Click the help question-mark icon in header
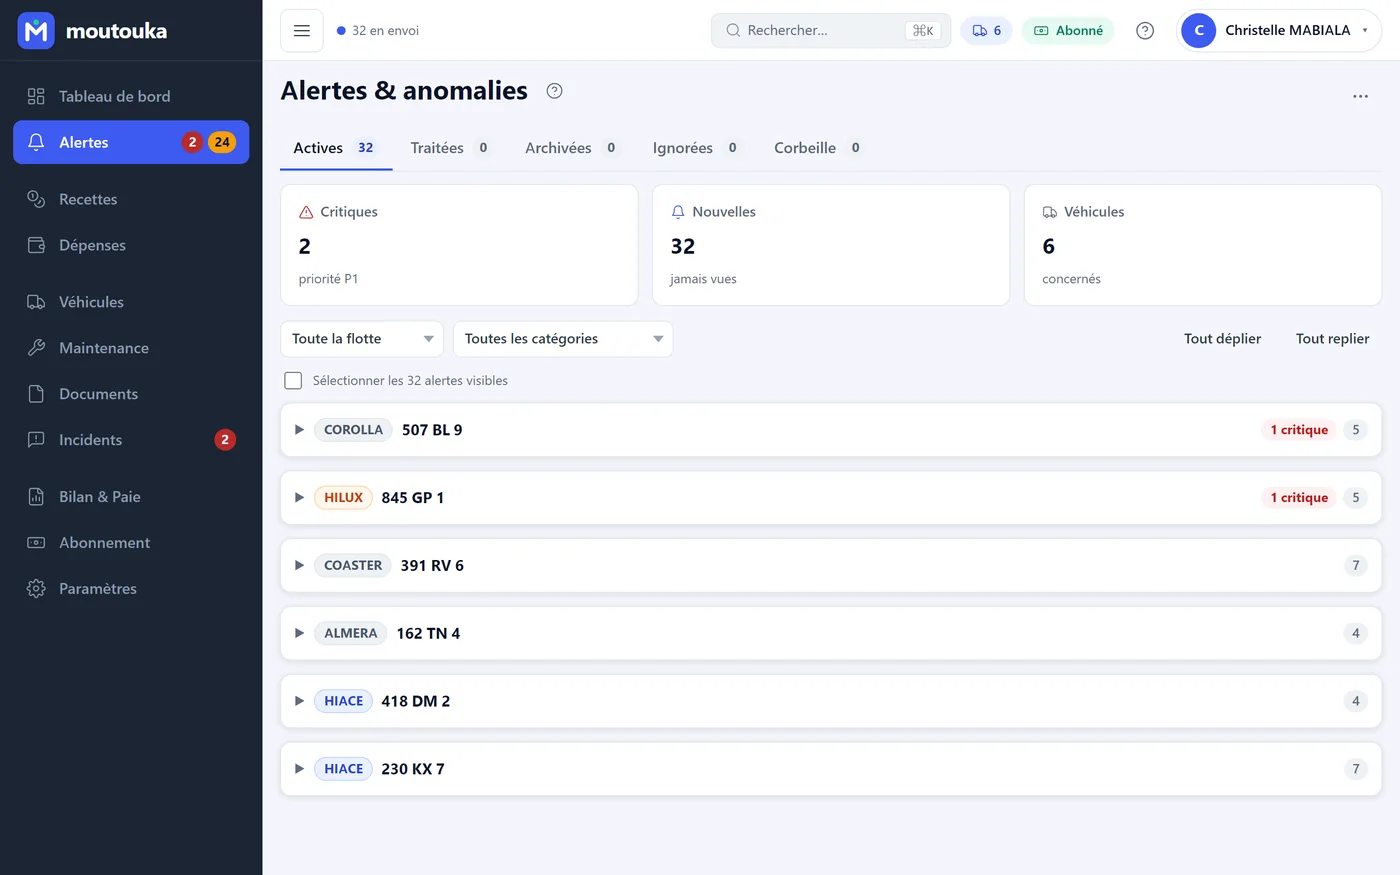The height and width of the screenshot is (875, 1400). (1145, 31)
